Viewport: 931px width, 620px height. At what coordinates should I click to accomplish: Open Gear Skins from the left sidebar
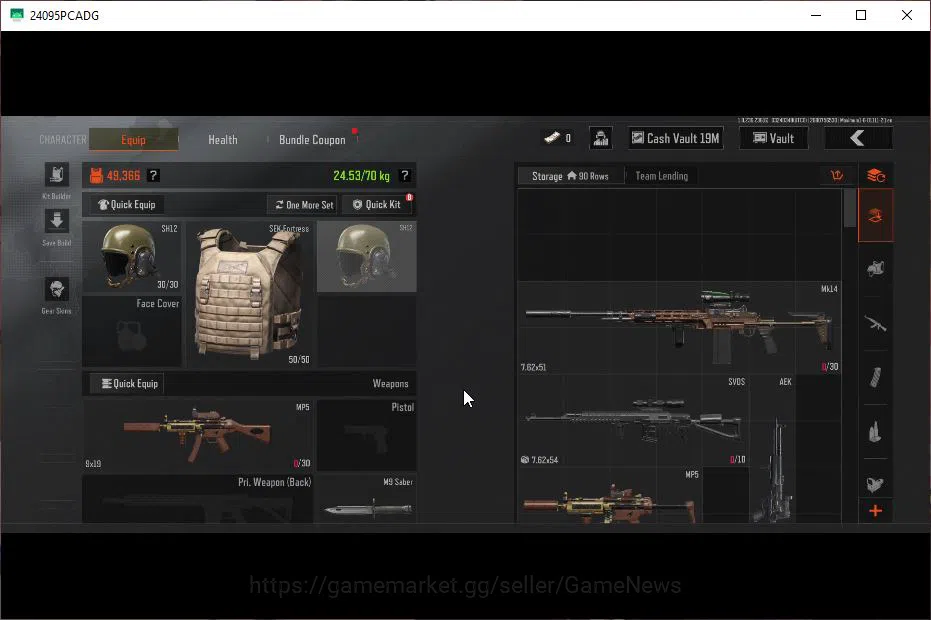pyautogui.click(x=57, y=289)
